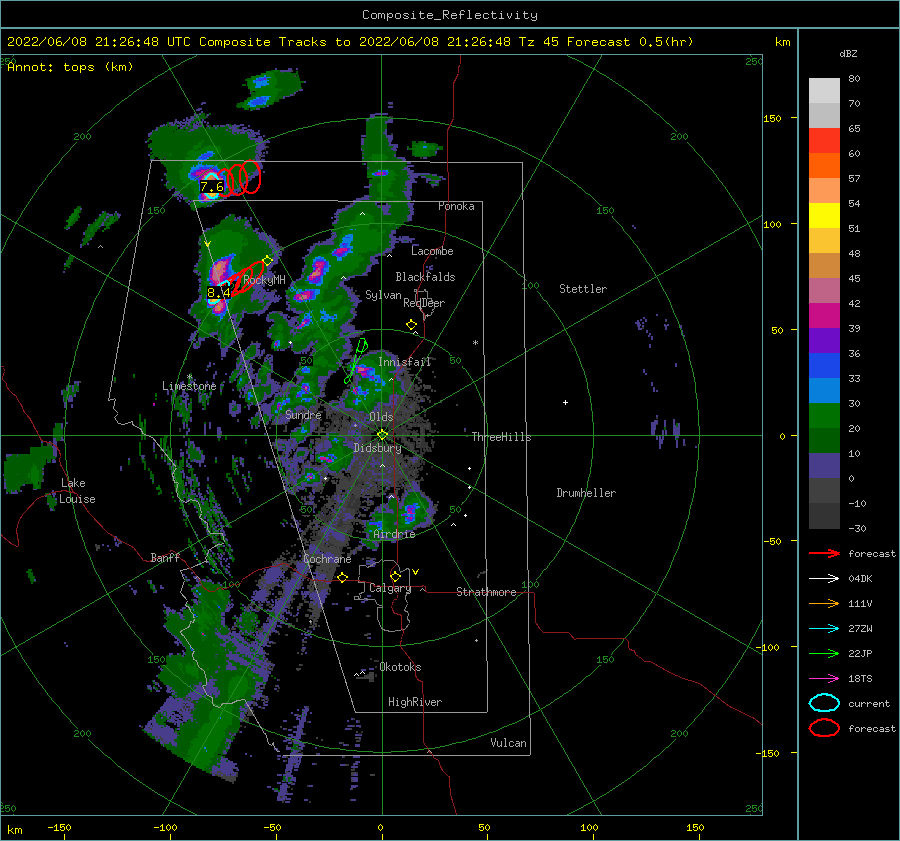
Task: Click the Blackfalds town label
Action: click(425, 277)
